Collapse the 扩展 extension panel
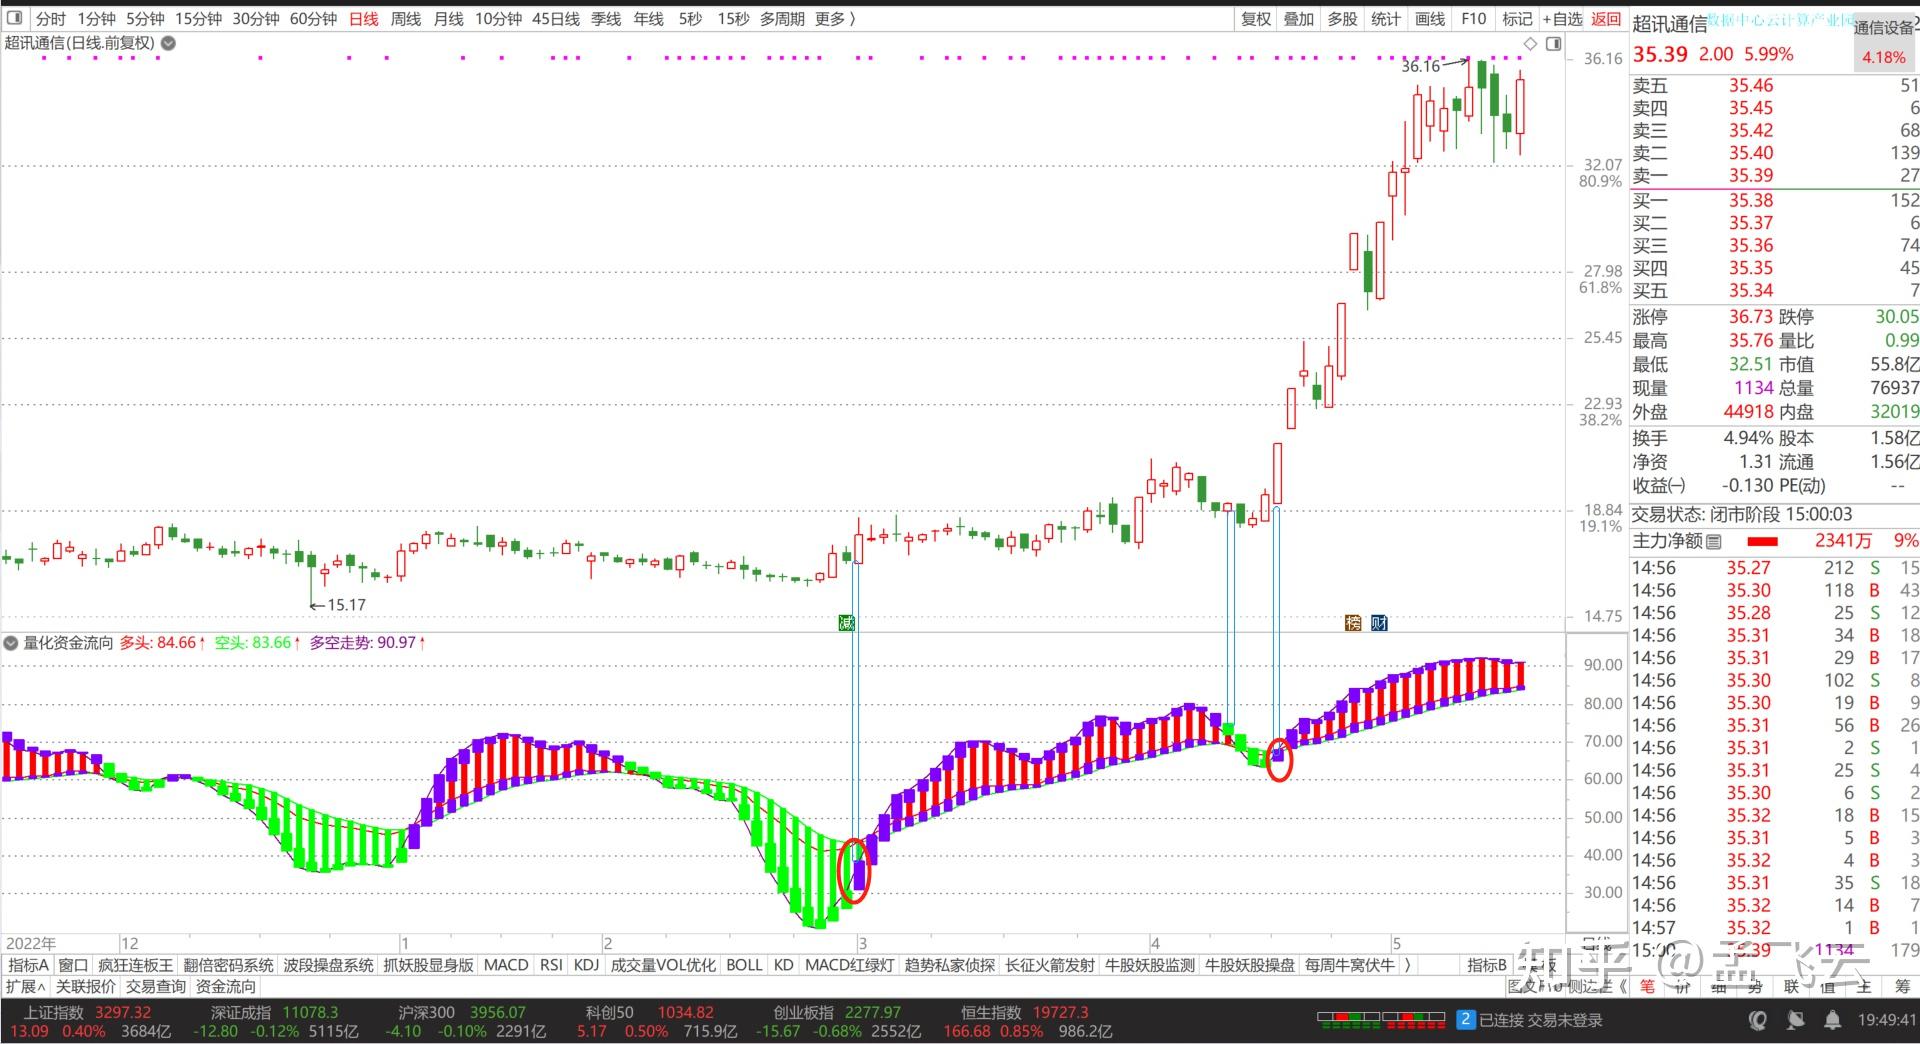The image size is (1920, 1044). point(25,987)
